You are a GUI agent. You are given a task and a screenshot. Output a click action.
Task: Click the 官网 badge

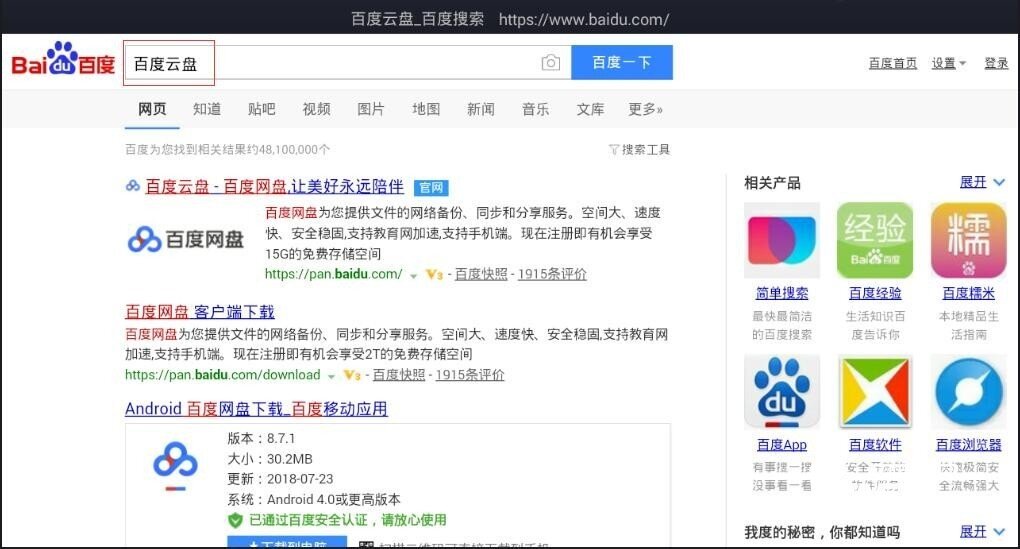click(x=431, y=188)
